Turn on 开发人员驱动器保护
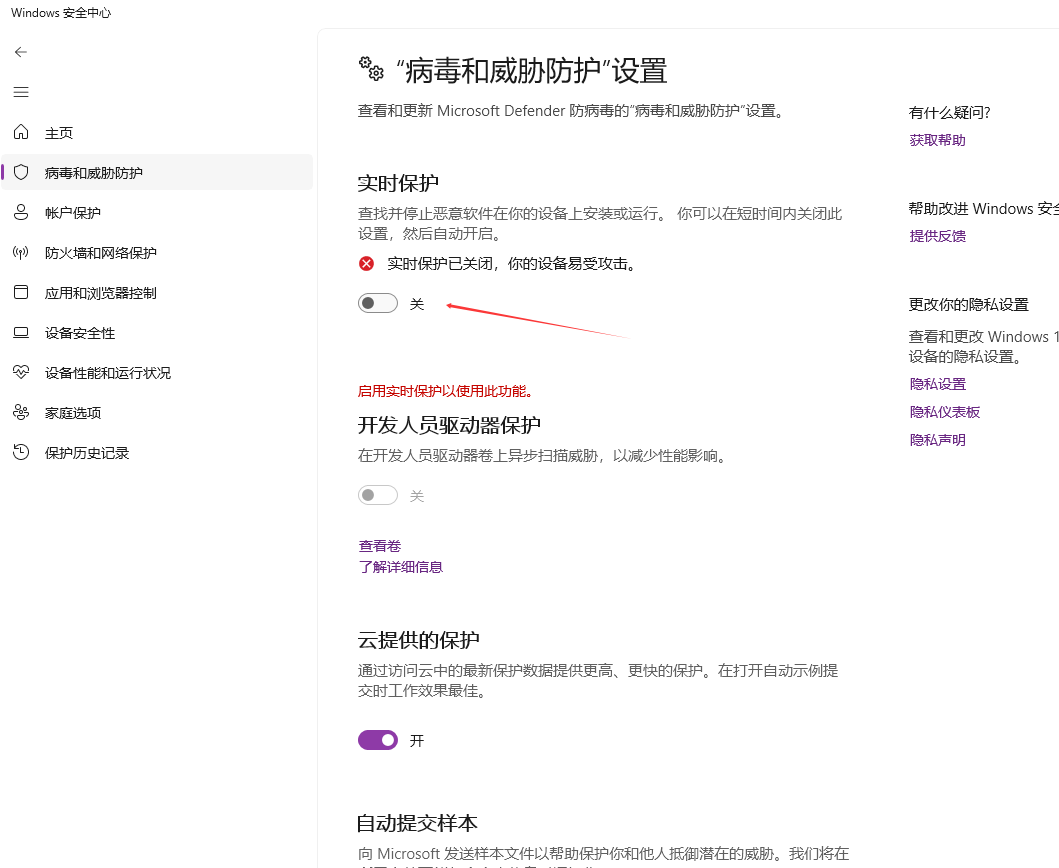Screen dimensions: 1059x868 [377, 495]
